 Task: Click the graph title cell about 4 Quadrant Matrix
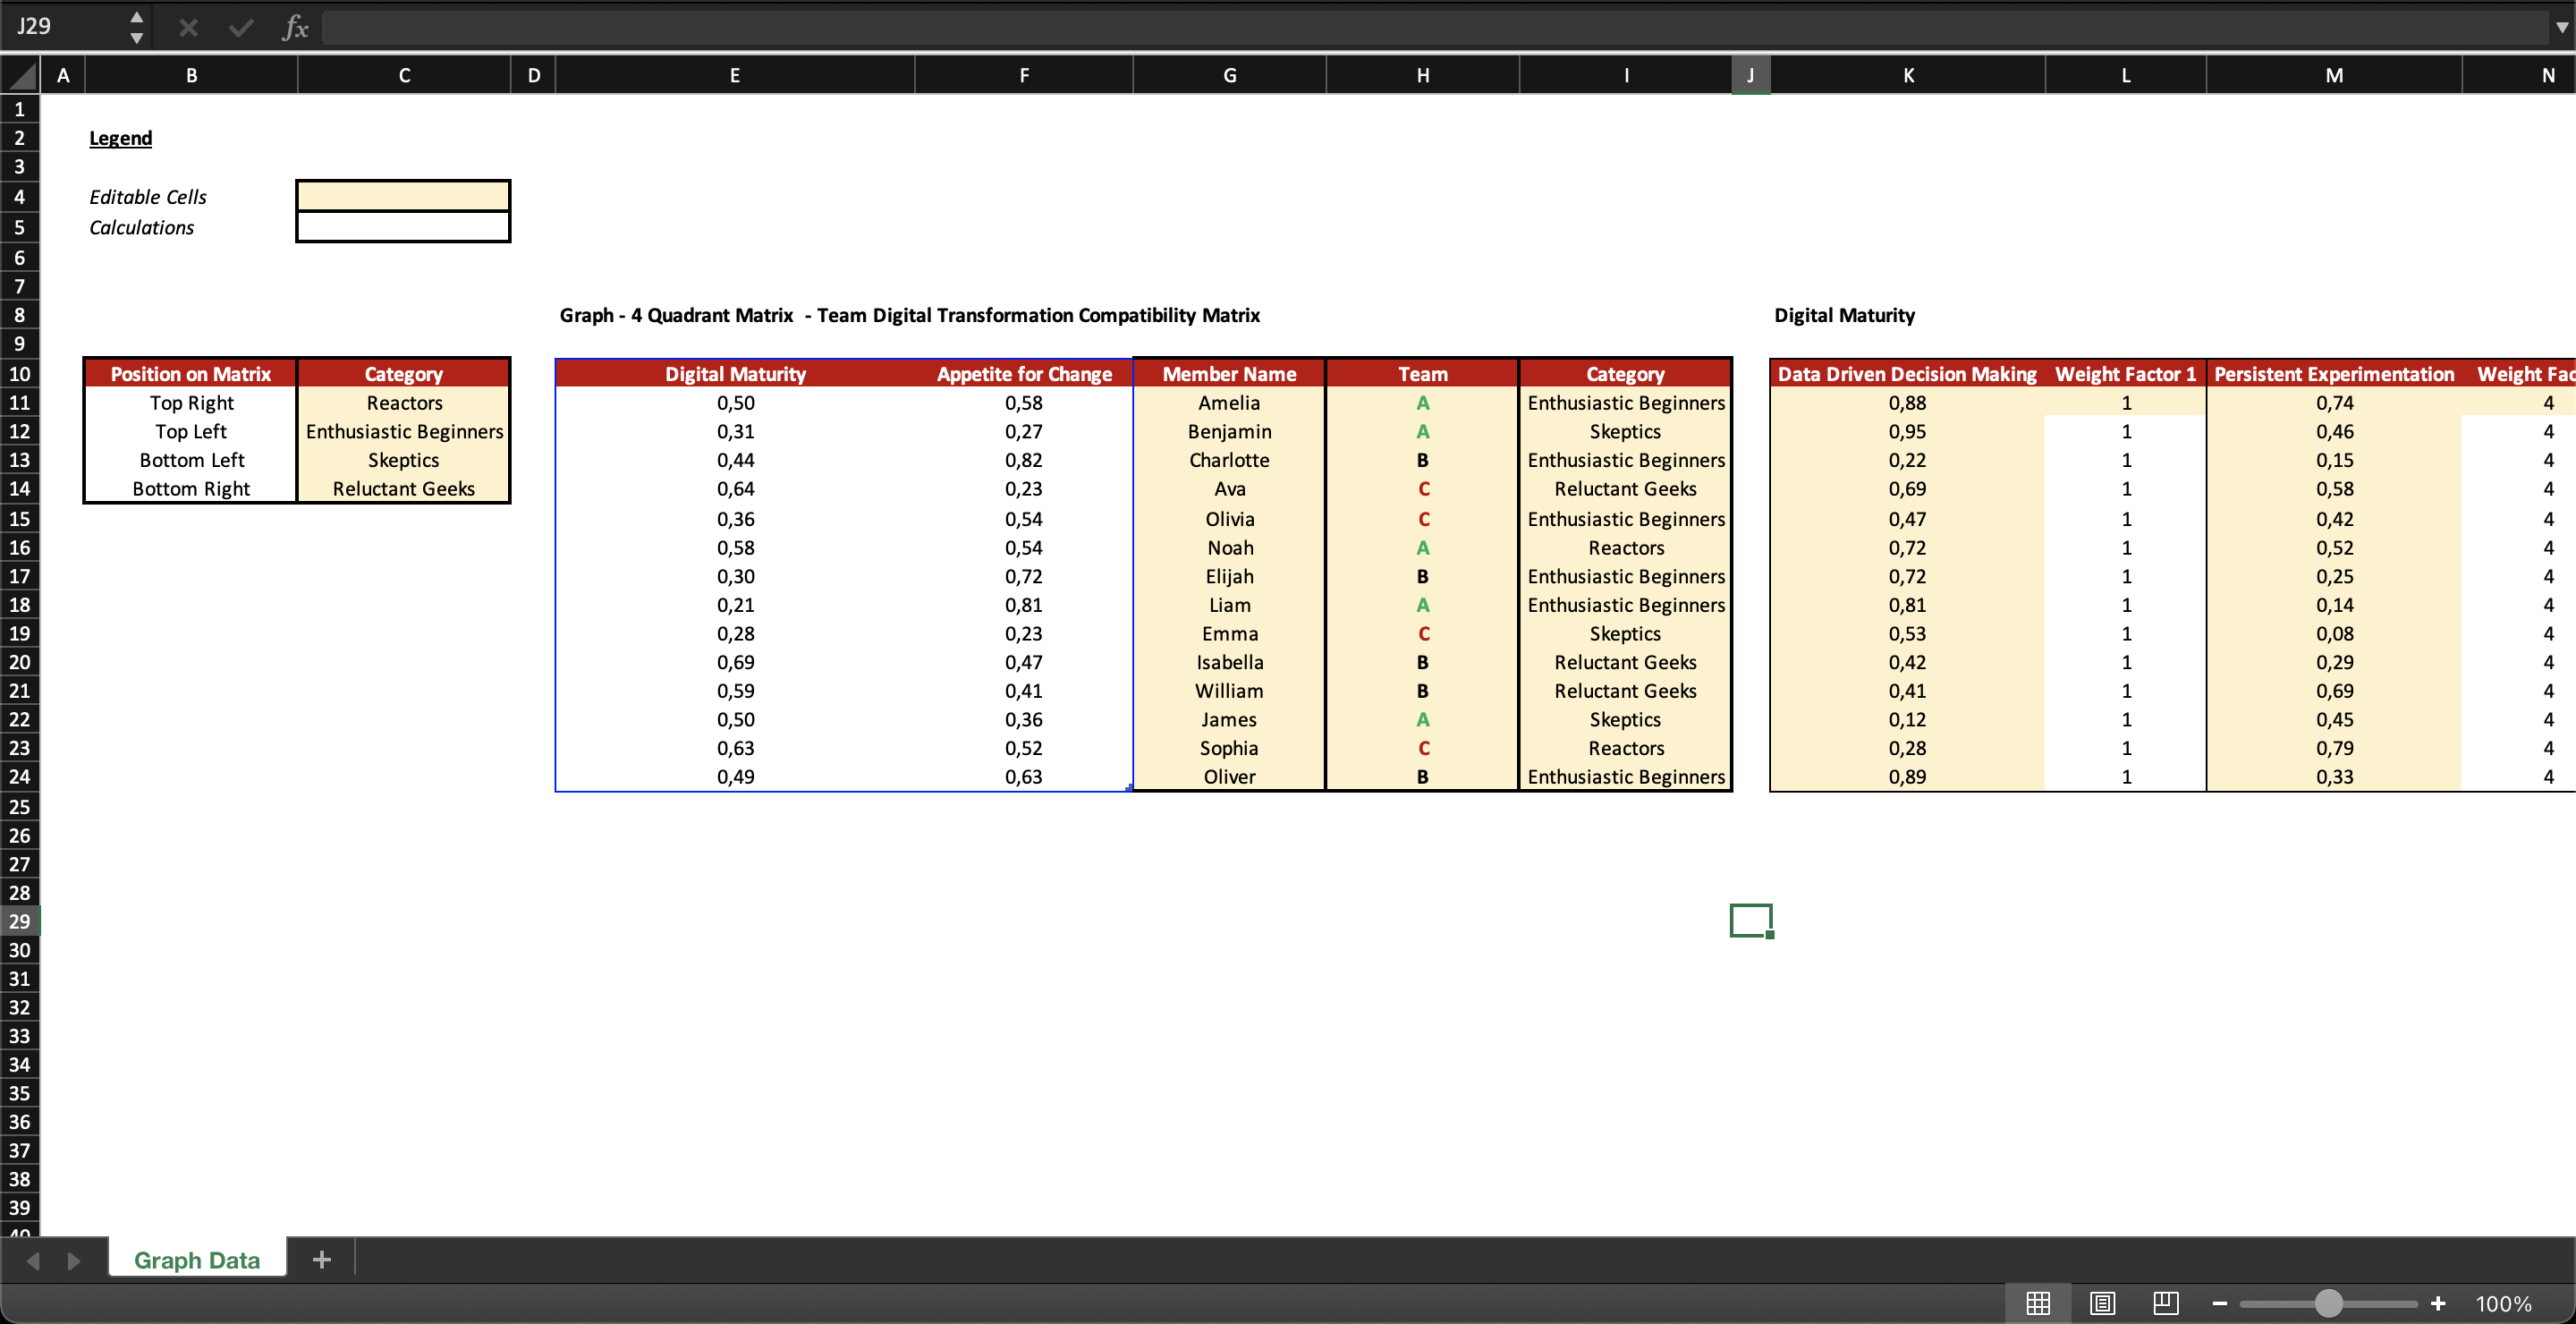click(x=909, y=315)
